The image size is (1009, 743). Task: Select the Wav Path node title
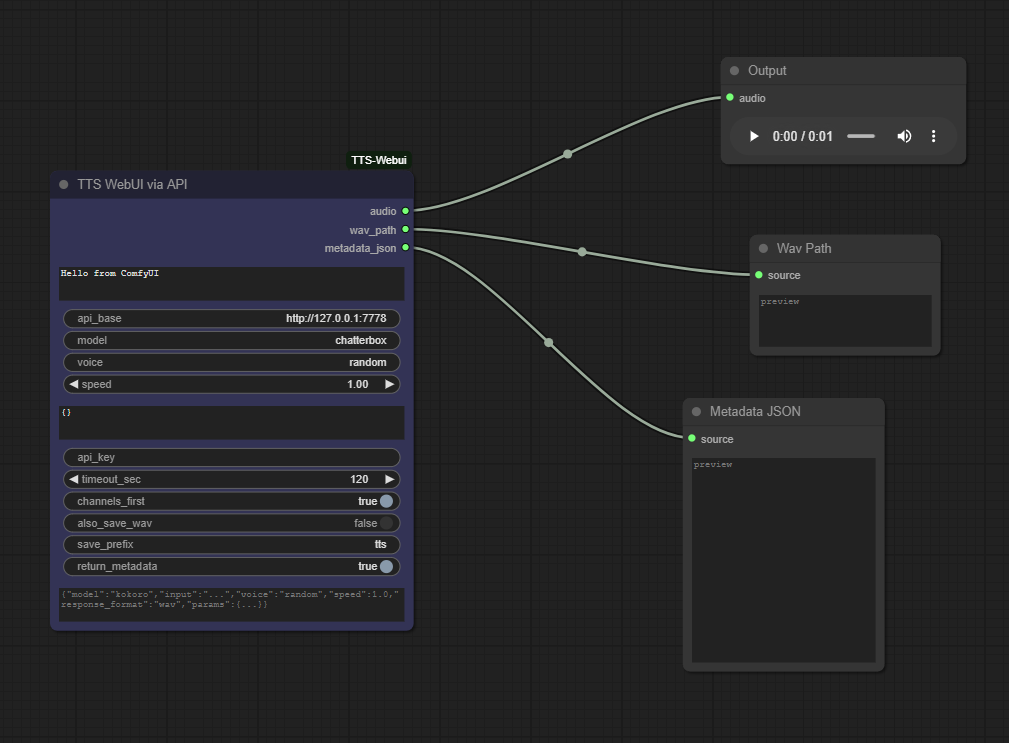coord(804,248)
